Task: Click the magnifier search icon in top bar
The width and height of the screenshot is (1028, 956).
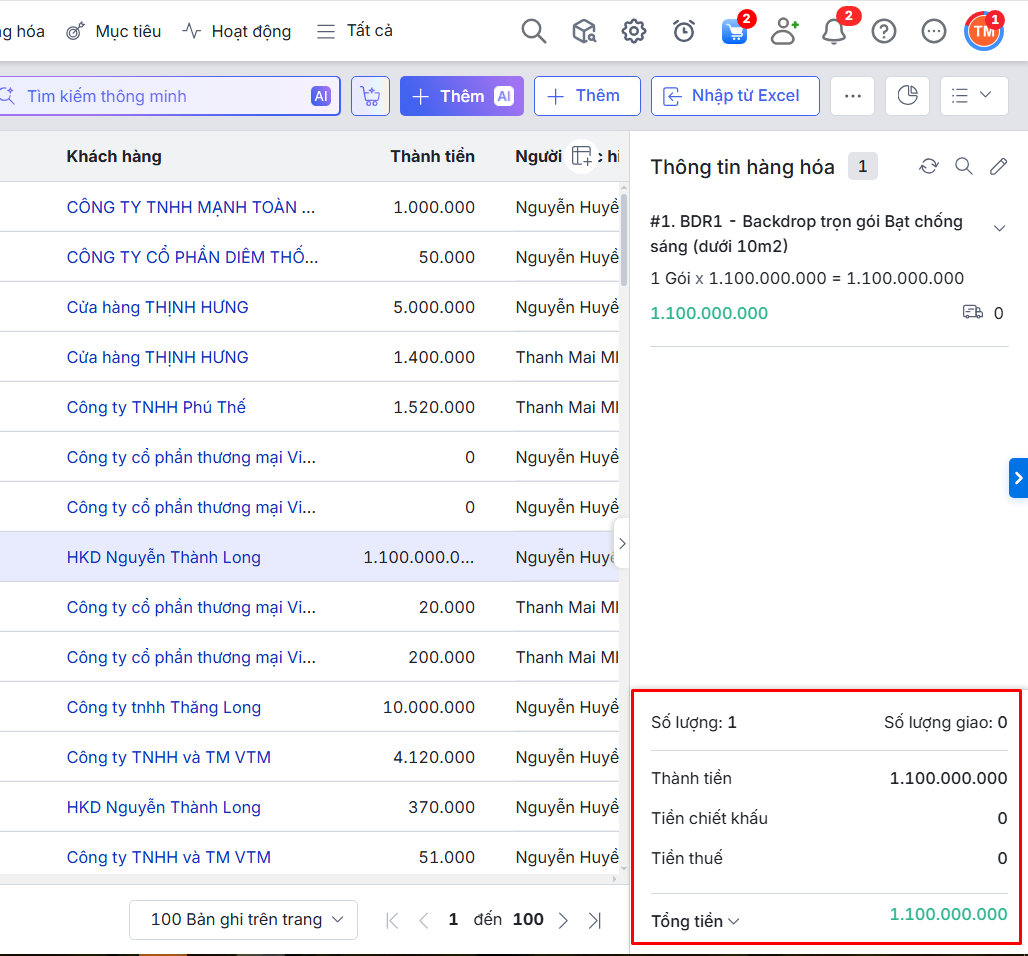Action: click(x=534, y=31)
